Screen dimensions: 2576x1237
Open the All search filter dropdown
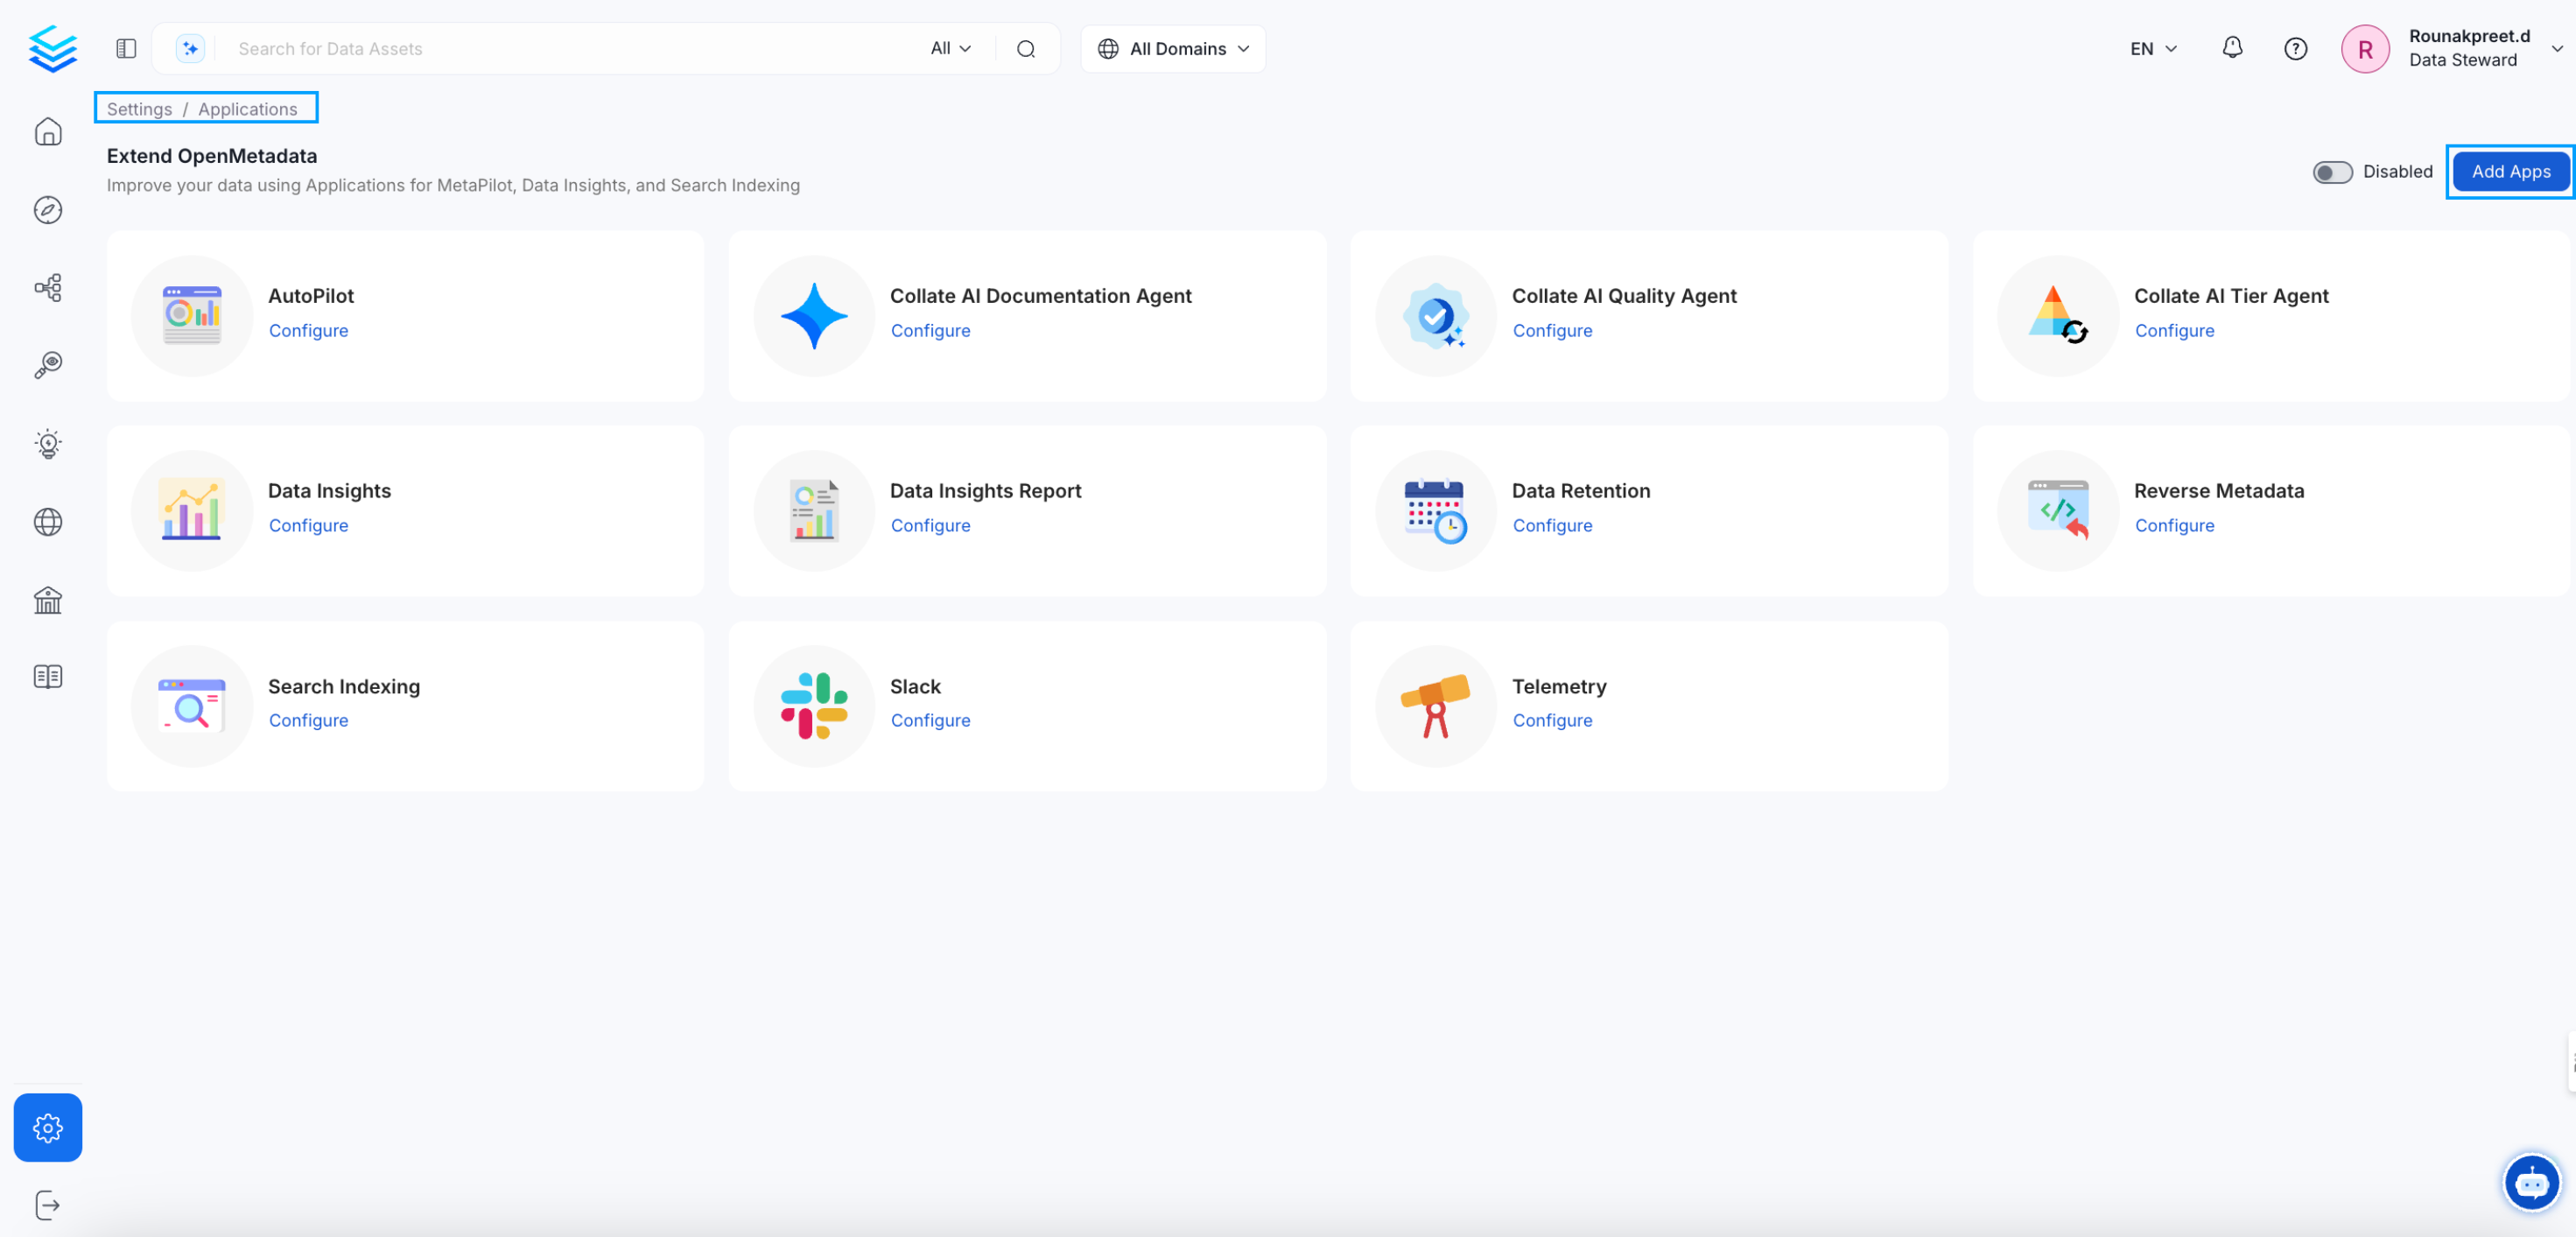[949, 48]
